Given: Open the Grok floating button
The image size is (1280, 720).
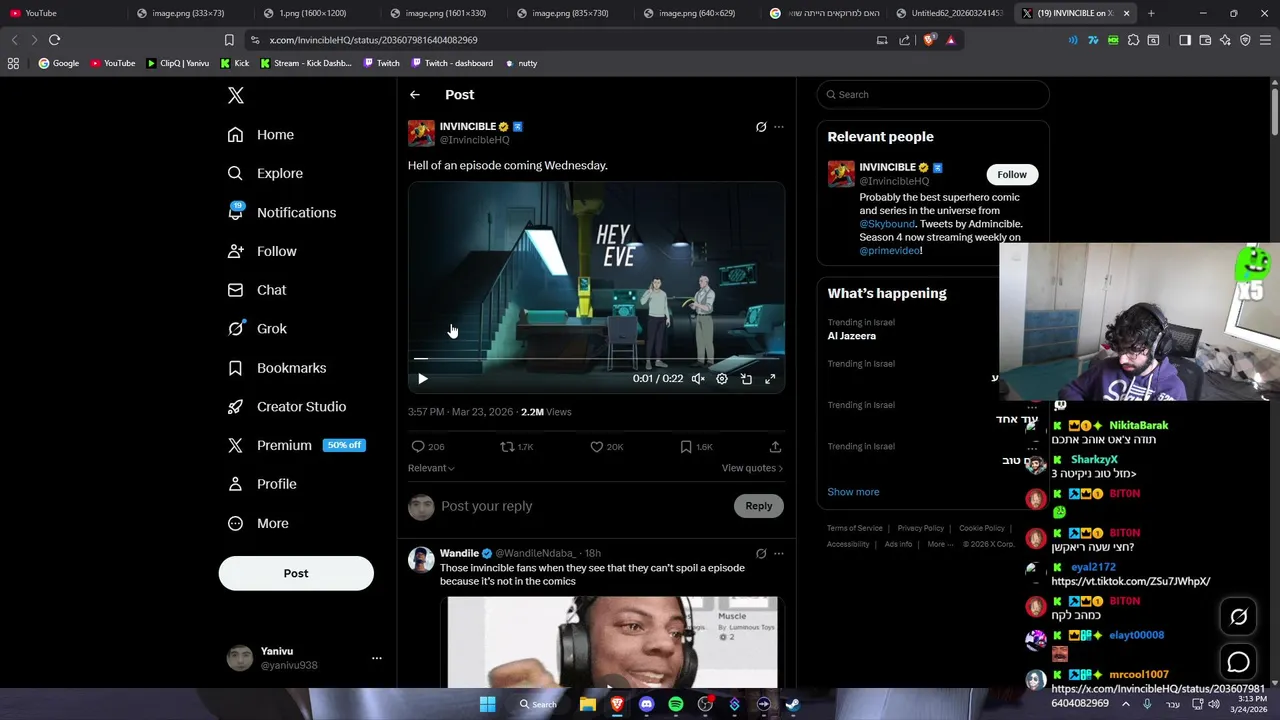Looking at the screenshot, I should [x=1239, y=617].
